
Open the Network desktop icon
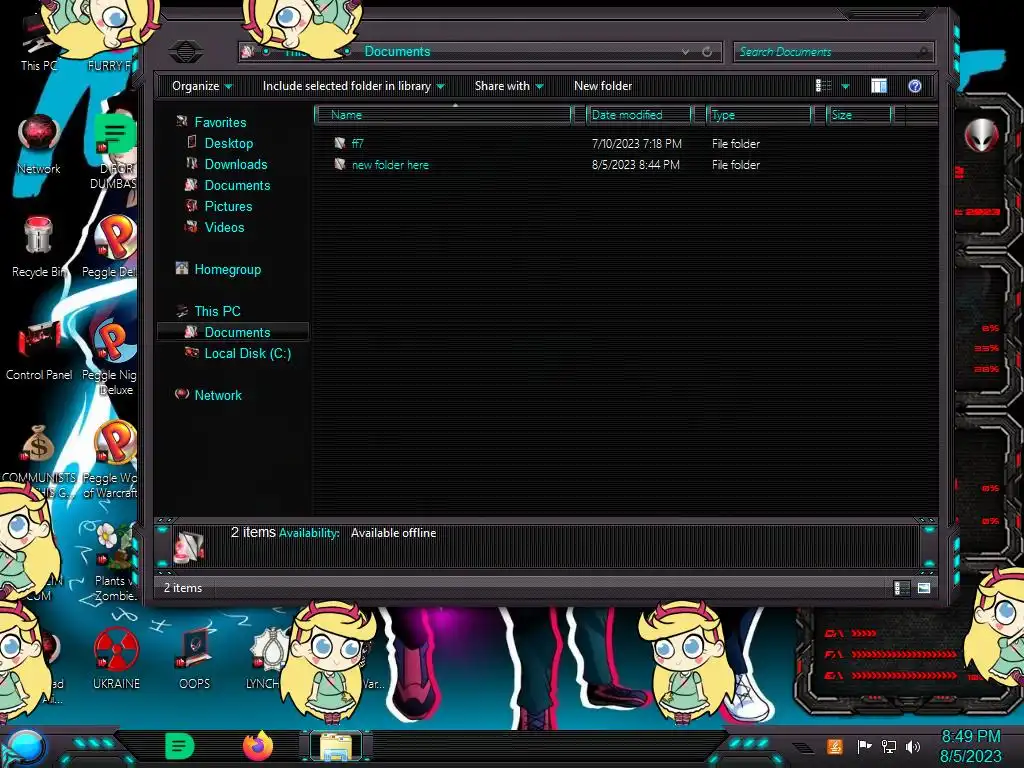coord(39,145)
